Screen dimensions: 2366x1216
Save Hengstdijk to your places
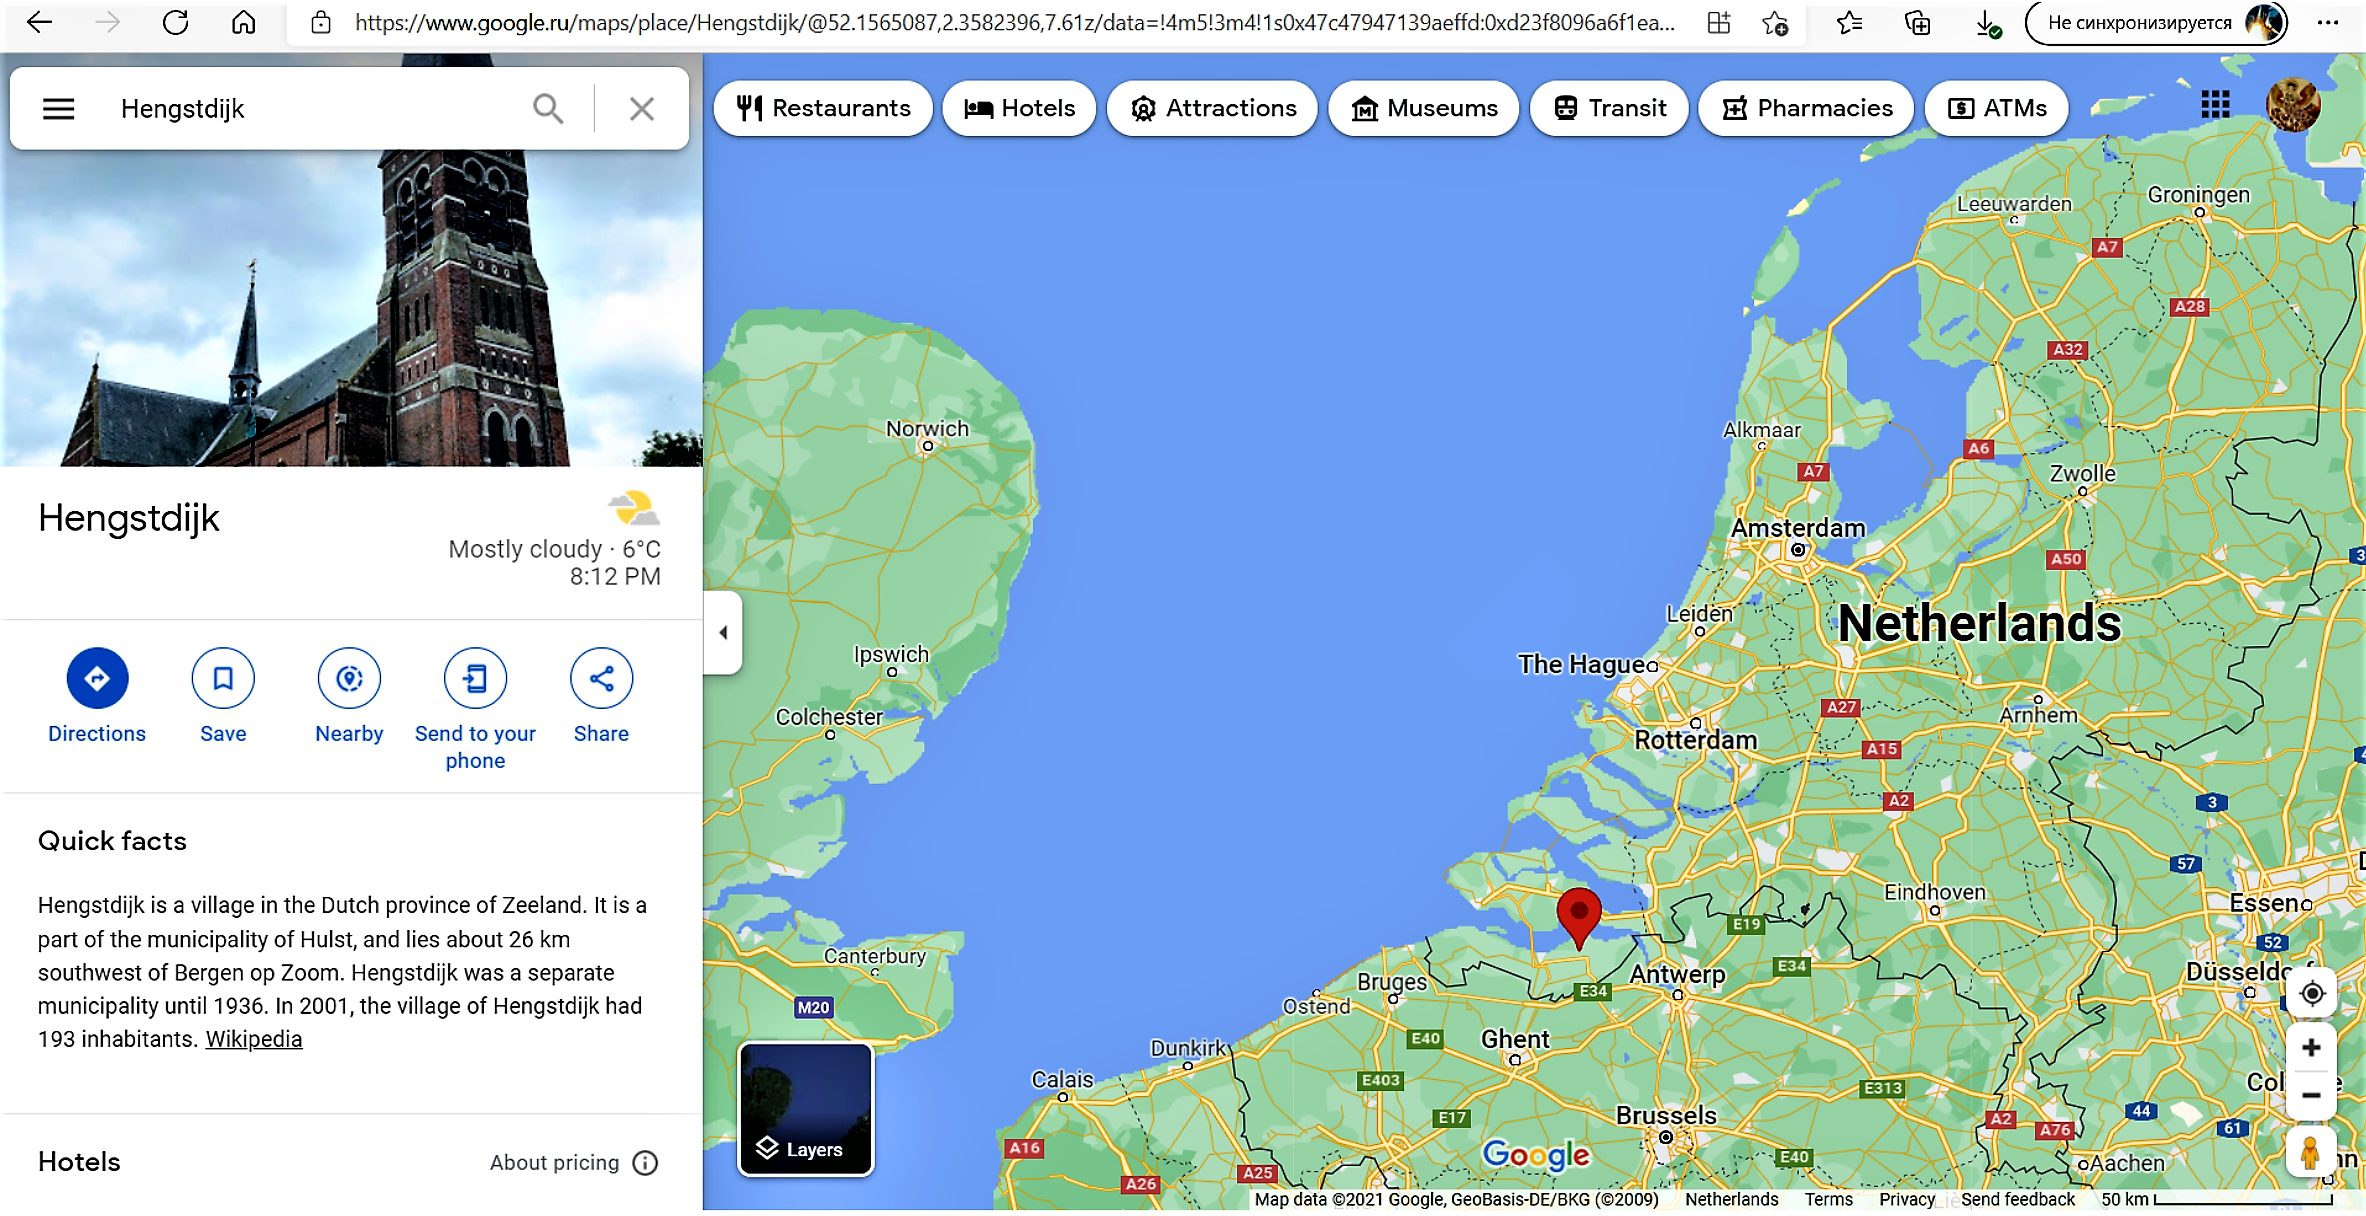(x=223, y=696)
